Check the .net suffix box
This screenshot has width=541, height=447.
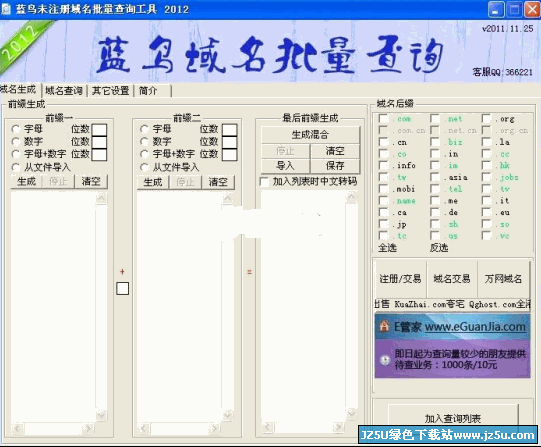coord(435,119)
